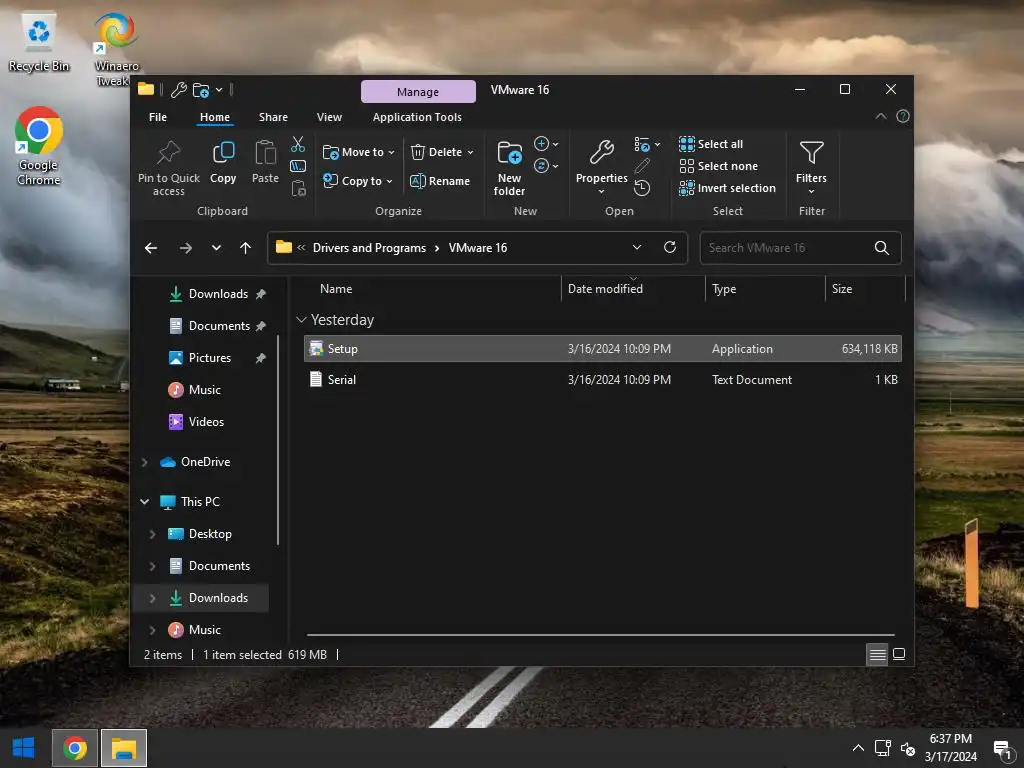The width and height of the screenshot is (1024, 768).
Task: Expand the OneDrive tree node
Action: 144,462
